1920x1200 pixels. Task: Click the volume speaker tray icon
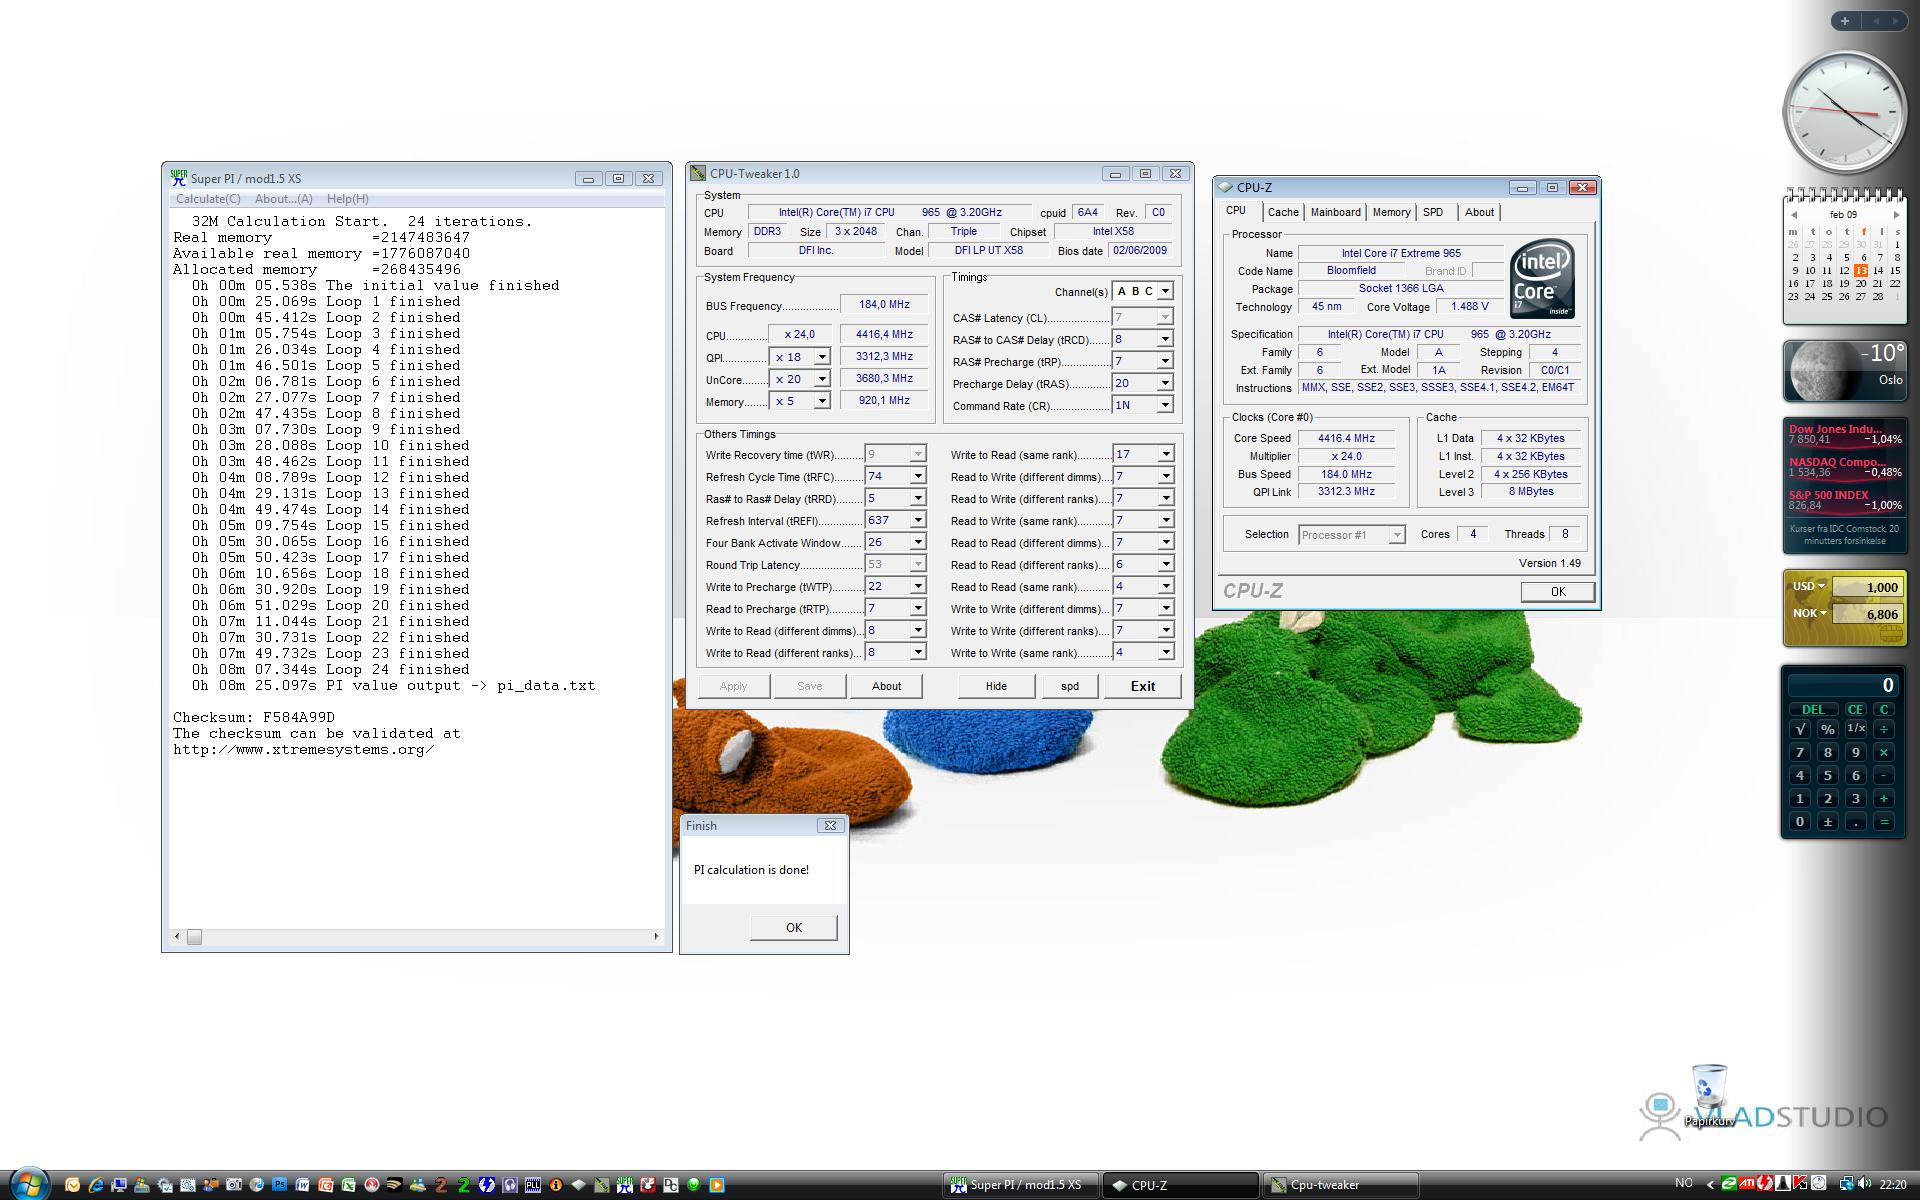[x=1864, y=1184]
